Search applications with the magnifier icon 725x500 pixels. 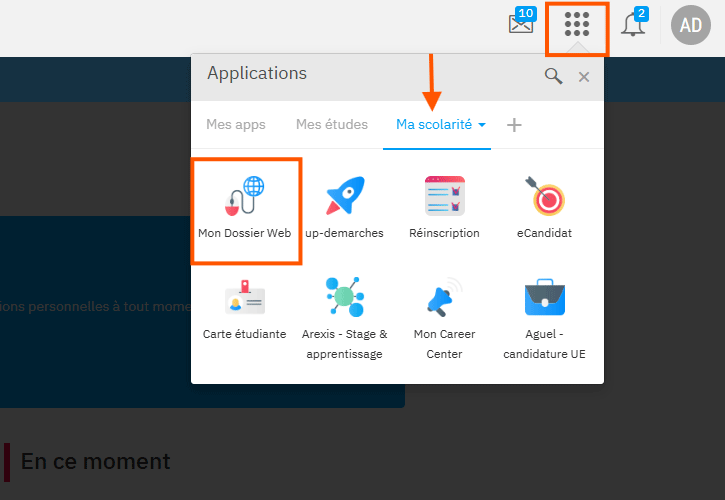pyautogui.click(x=553, y=76)
